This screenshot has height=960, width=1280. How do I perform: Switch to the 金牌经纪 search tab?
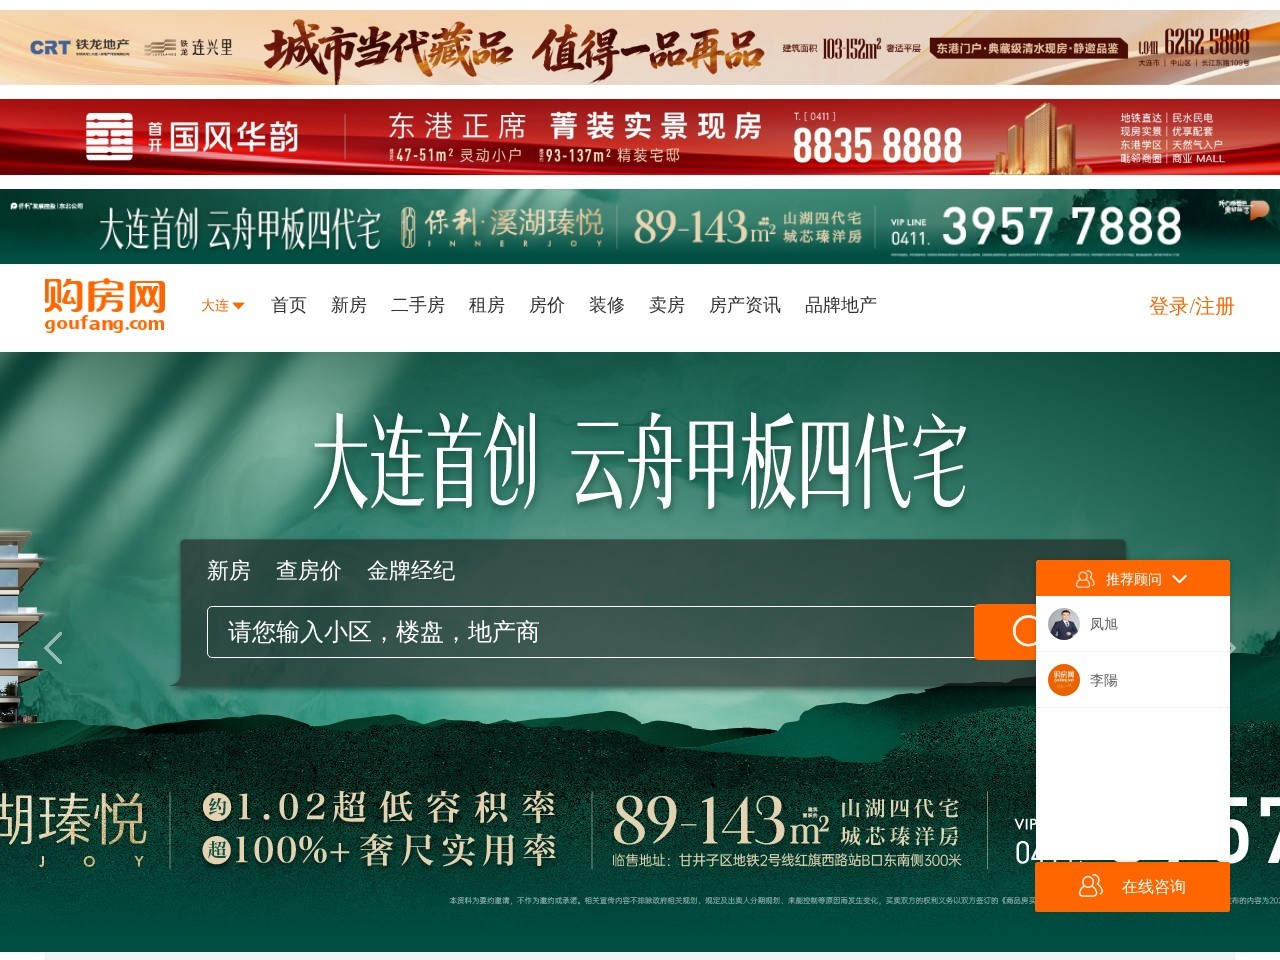(412, 571)
